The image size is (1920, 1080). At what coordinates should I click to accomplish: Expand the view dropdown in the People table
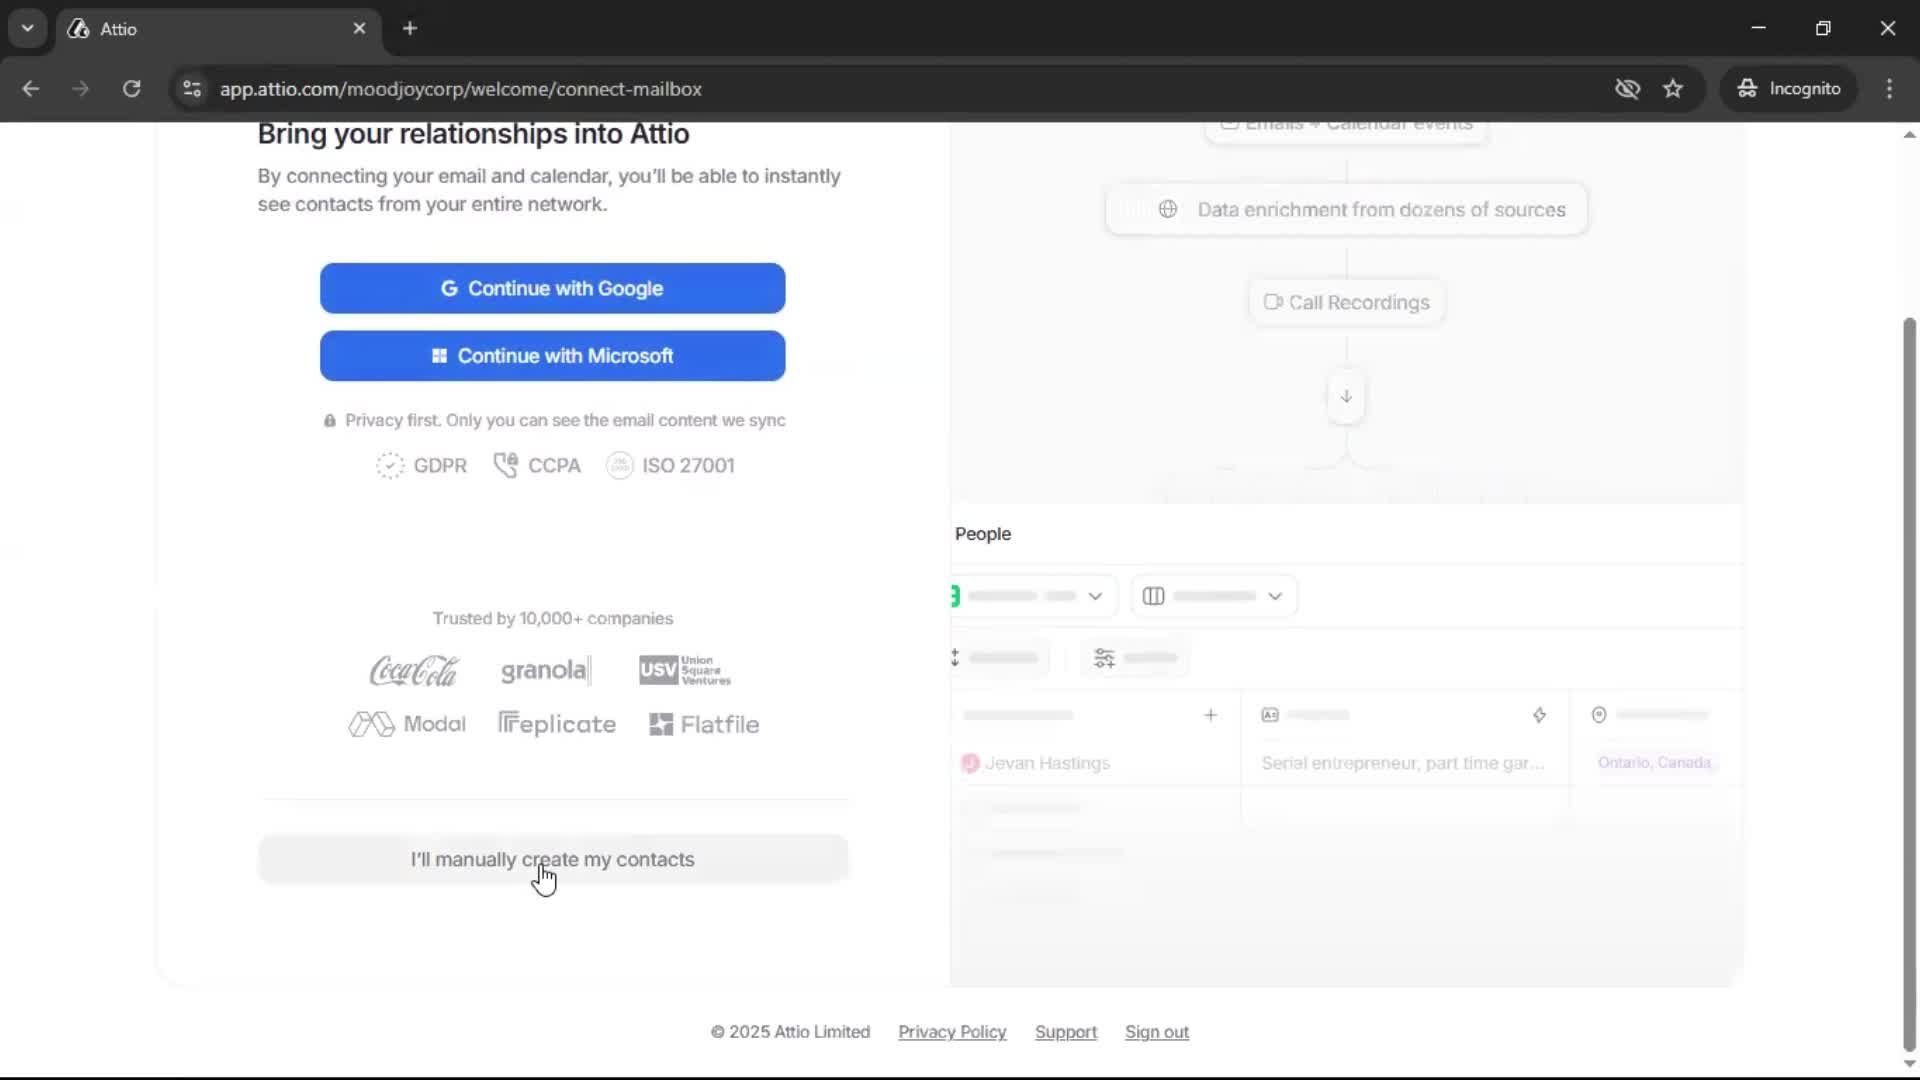[x=1213, y=595]
